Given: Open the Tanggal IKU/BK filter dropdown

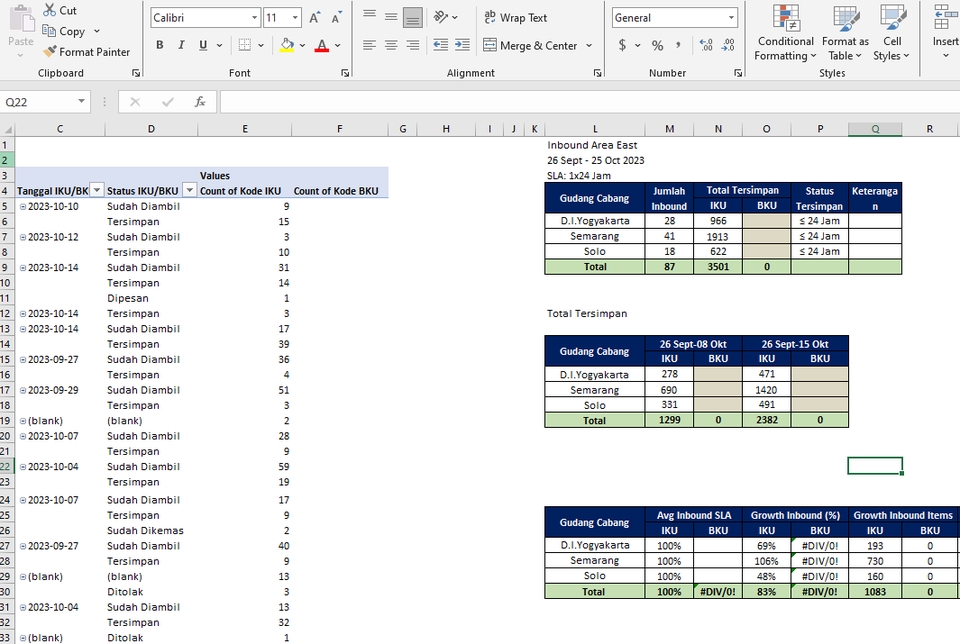Looking at the screenshot, I should pyautogui.click(x=96, y=190).
